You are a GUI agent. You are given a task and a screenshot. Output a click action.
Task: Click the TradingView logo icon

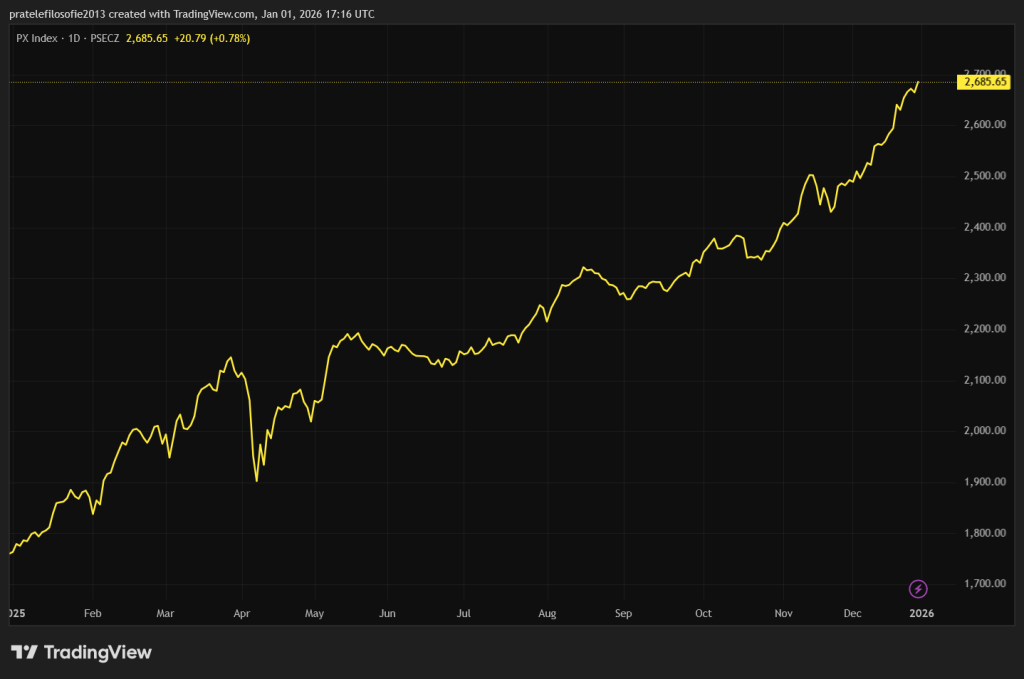[24, 653]
